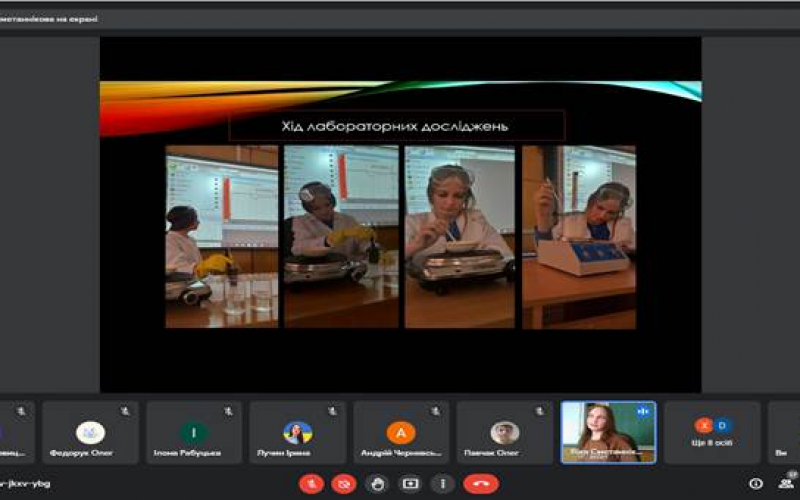Turn on the camera in call controls

click(x=344, y=483)
